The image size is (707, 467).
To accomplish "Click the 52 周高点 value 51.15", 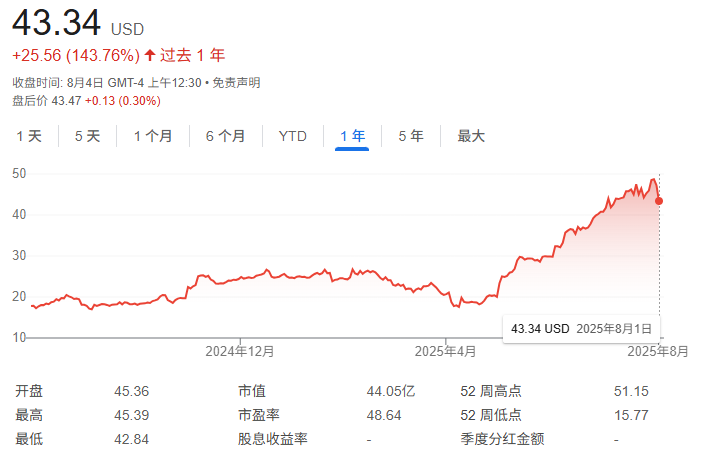I will pos(630,391).
